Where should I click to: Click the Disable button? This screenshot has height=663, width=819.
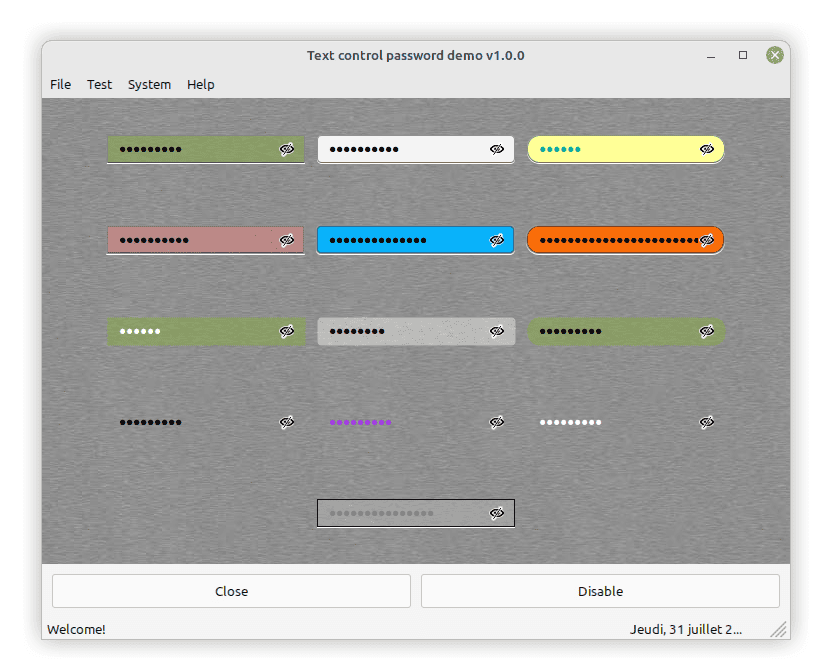[x=600, y=591]
